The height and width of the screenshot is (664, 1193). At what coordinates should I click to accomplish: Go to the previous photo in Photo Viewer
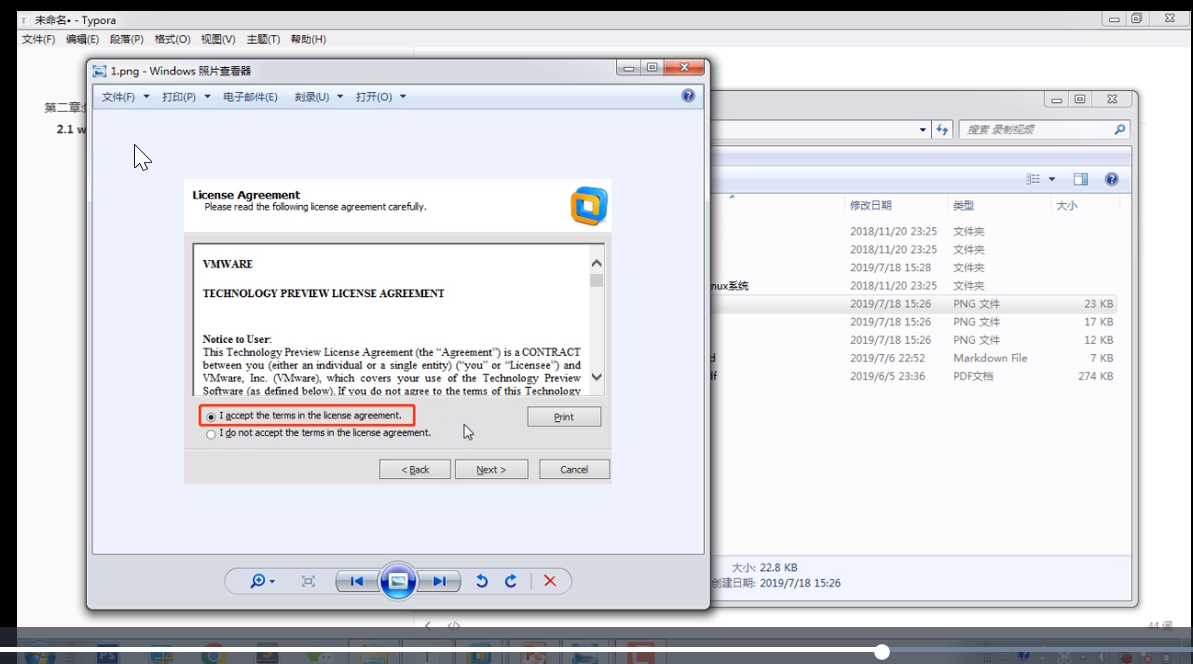[356, 582]
